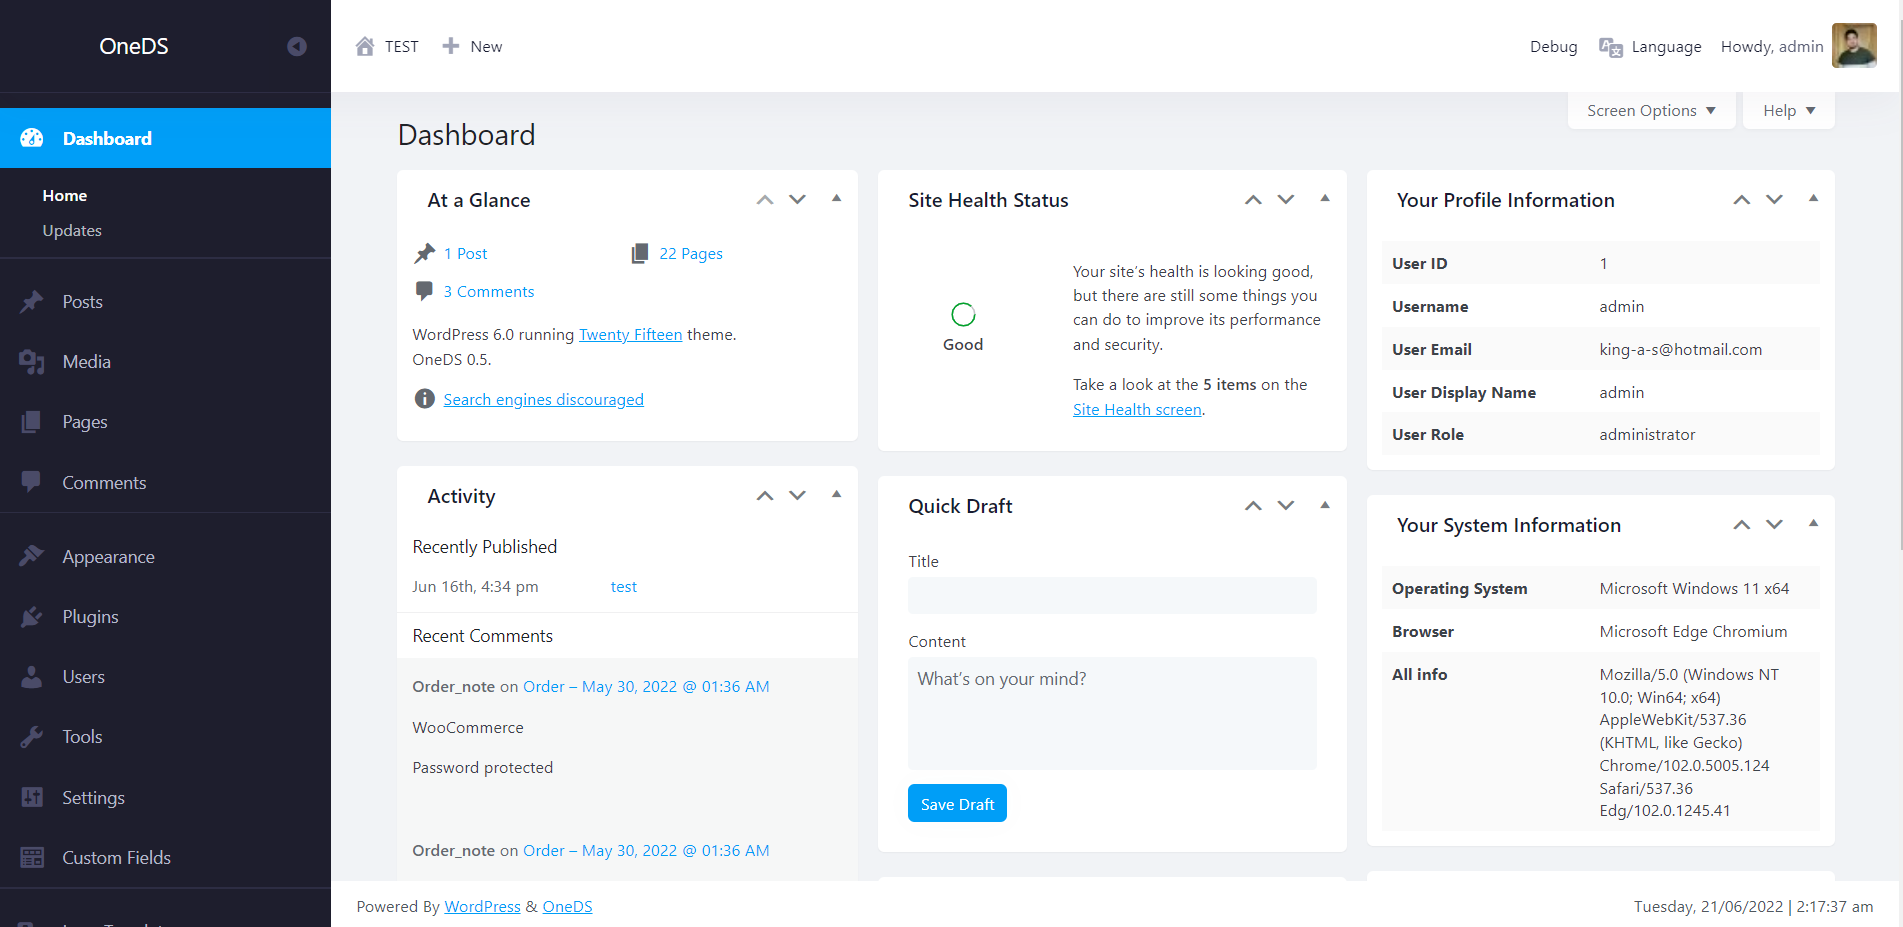Click the bubble icon beside 3 Comments

(424, 291)
